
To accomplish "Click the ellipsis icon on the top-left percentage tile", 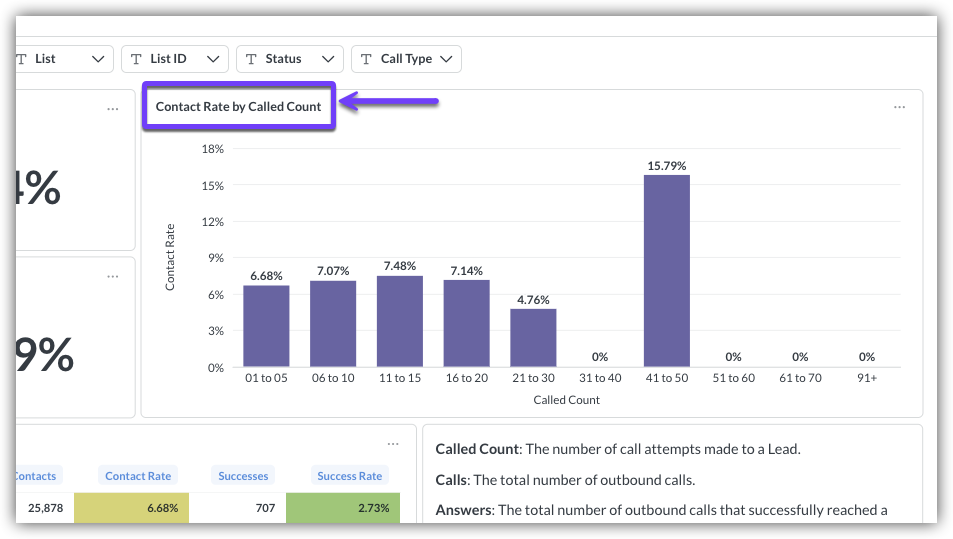I will [x=113, y=109].
